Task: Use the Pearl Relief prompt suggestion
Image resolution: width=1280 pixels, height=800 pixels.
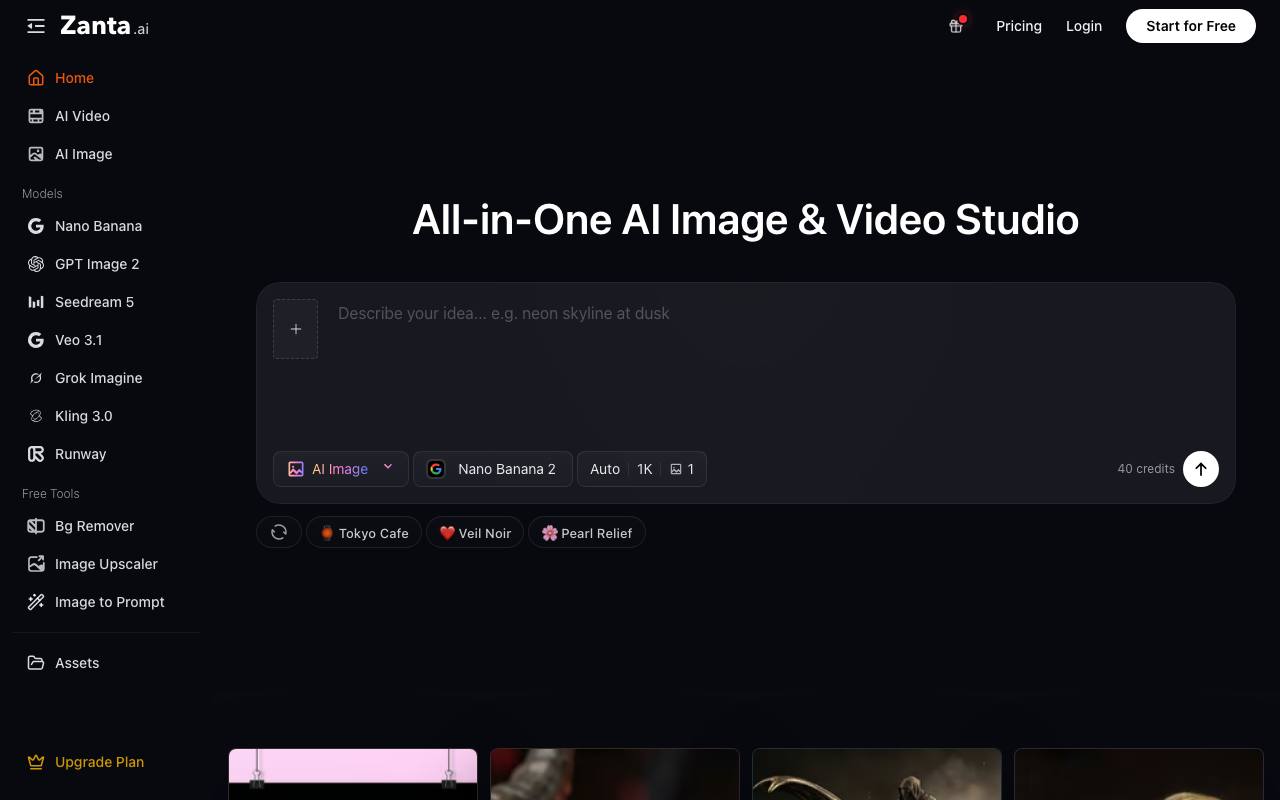Action: click(x=587, y=533)
